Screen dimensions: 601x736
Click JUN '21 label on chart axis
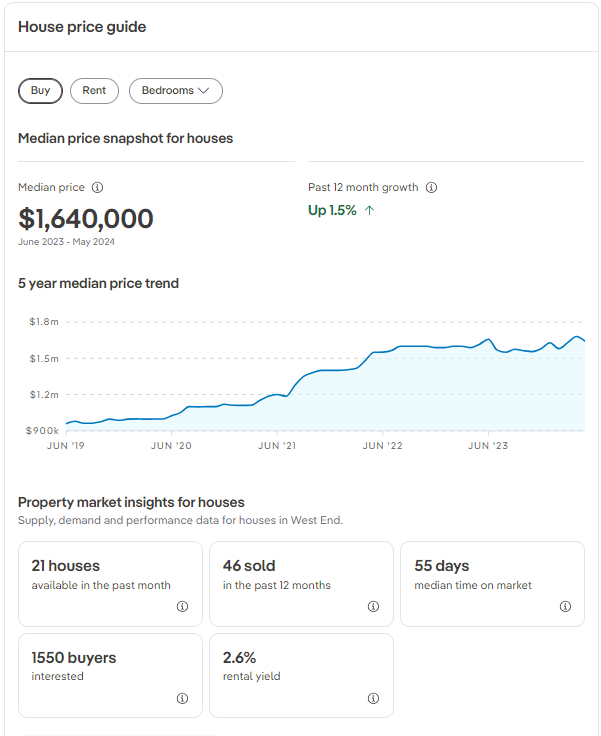pyautogui.click(x=277, y=446)
